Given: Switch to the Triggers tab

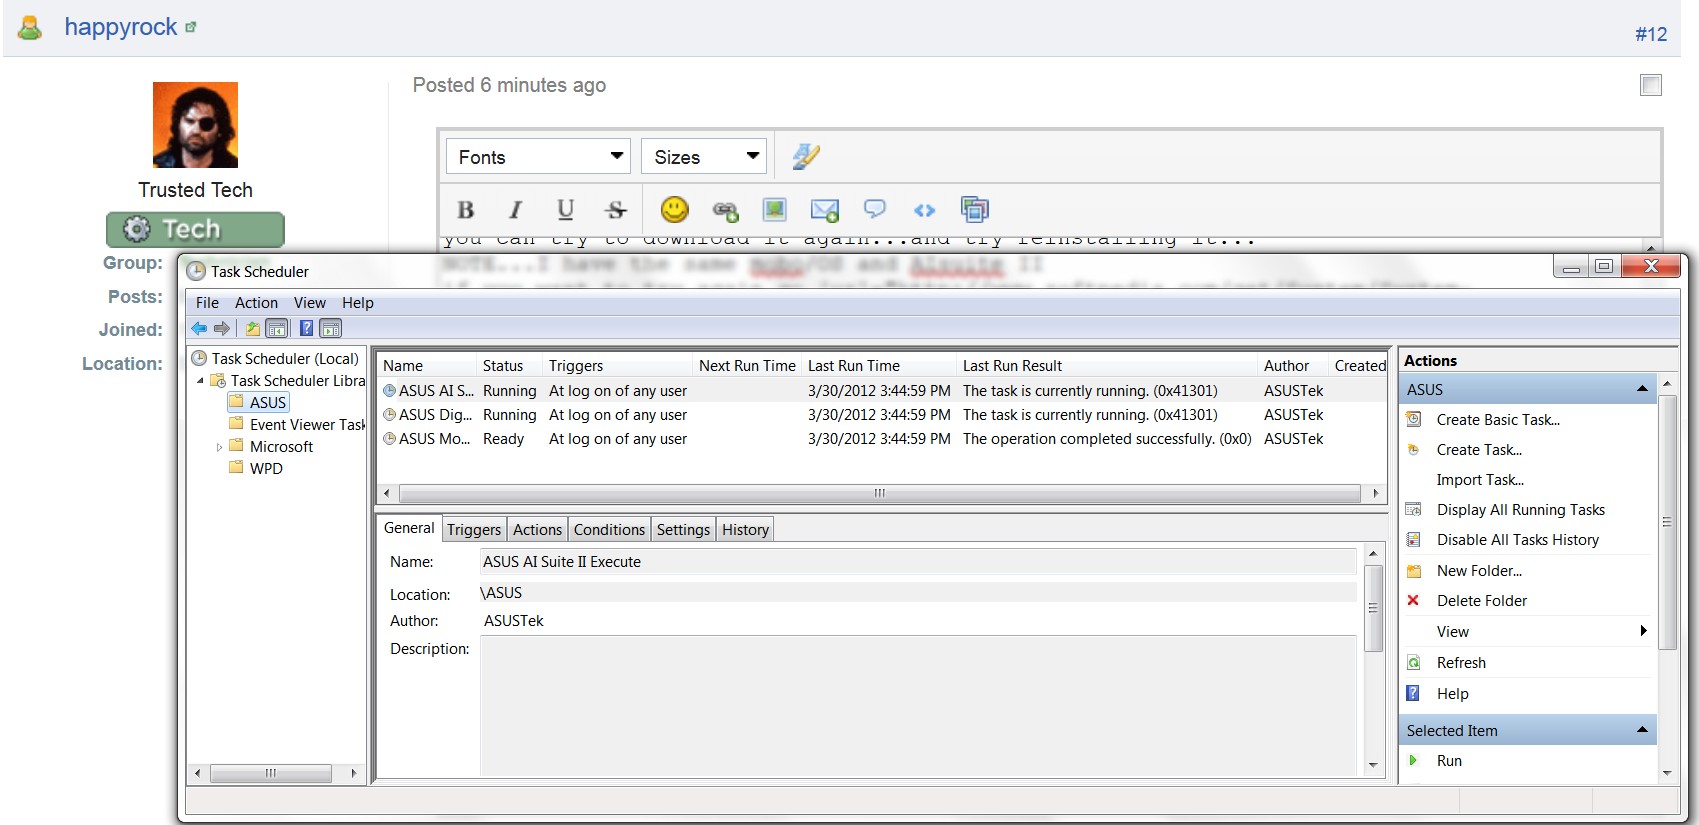Looking at the screenshot, I should click(x=474, y=530).
